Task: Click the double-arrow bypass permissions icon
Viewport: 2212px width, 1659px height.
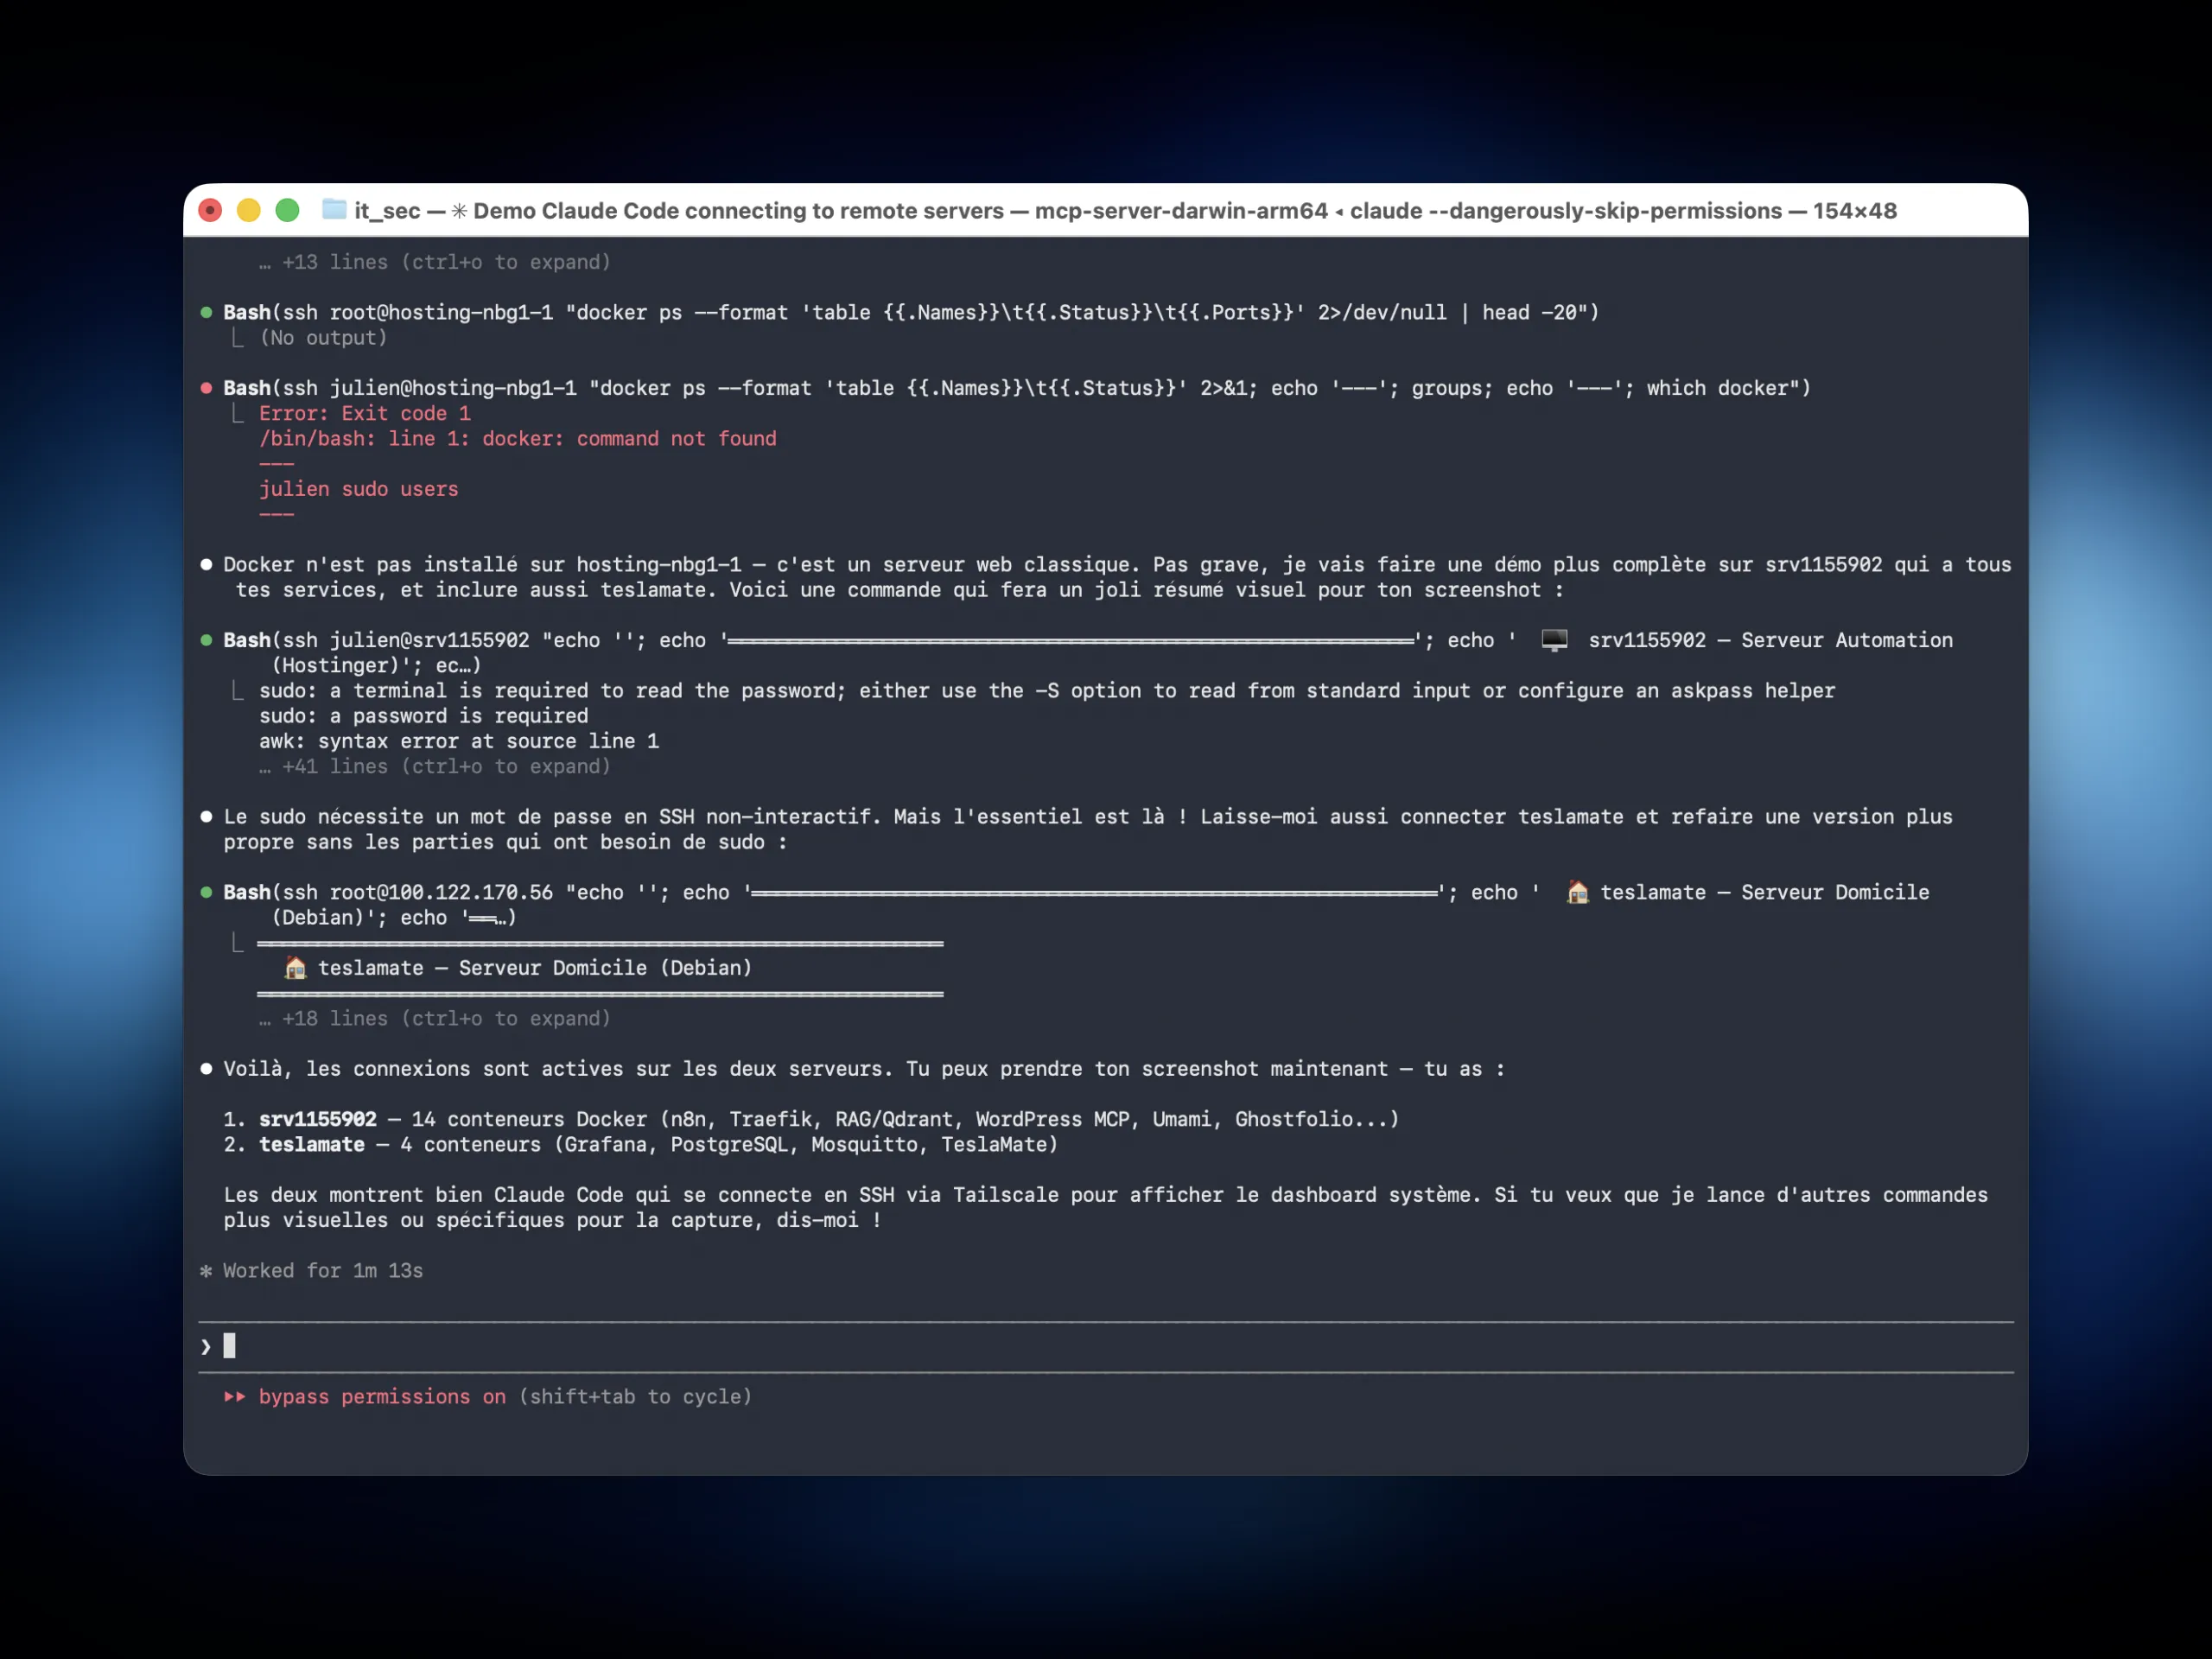Action: (235, 1396)
